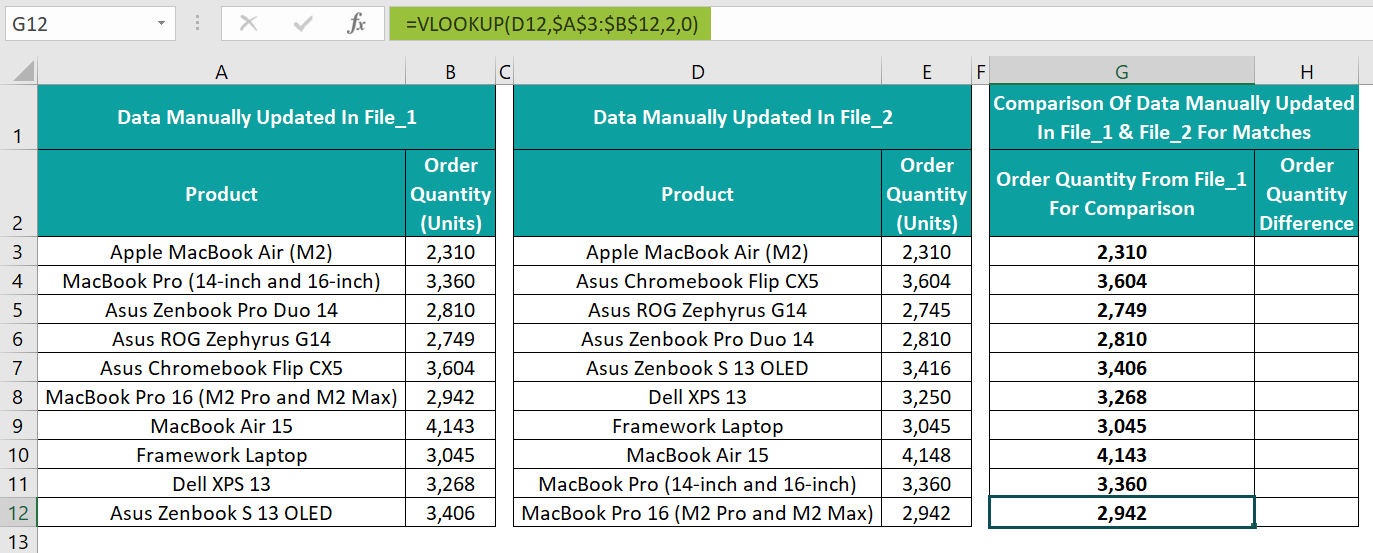Click cell B12 with value 3,406
Screen dimensions: 1373x553
coord(451,513)
